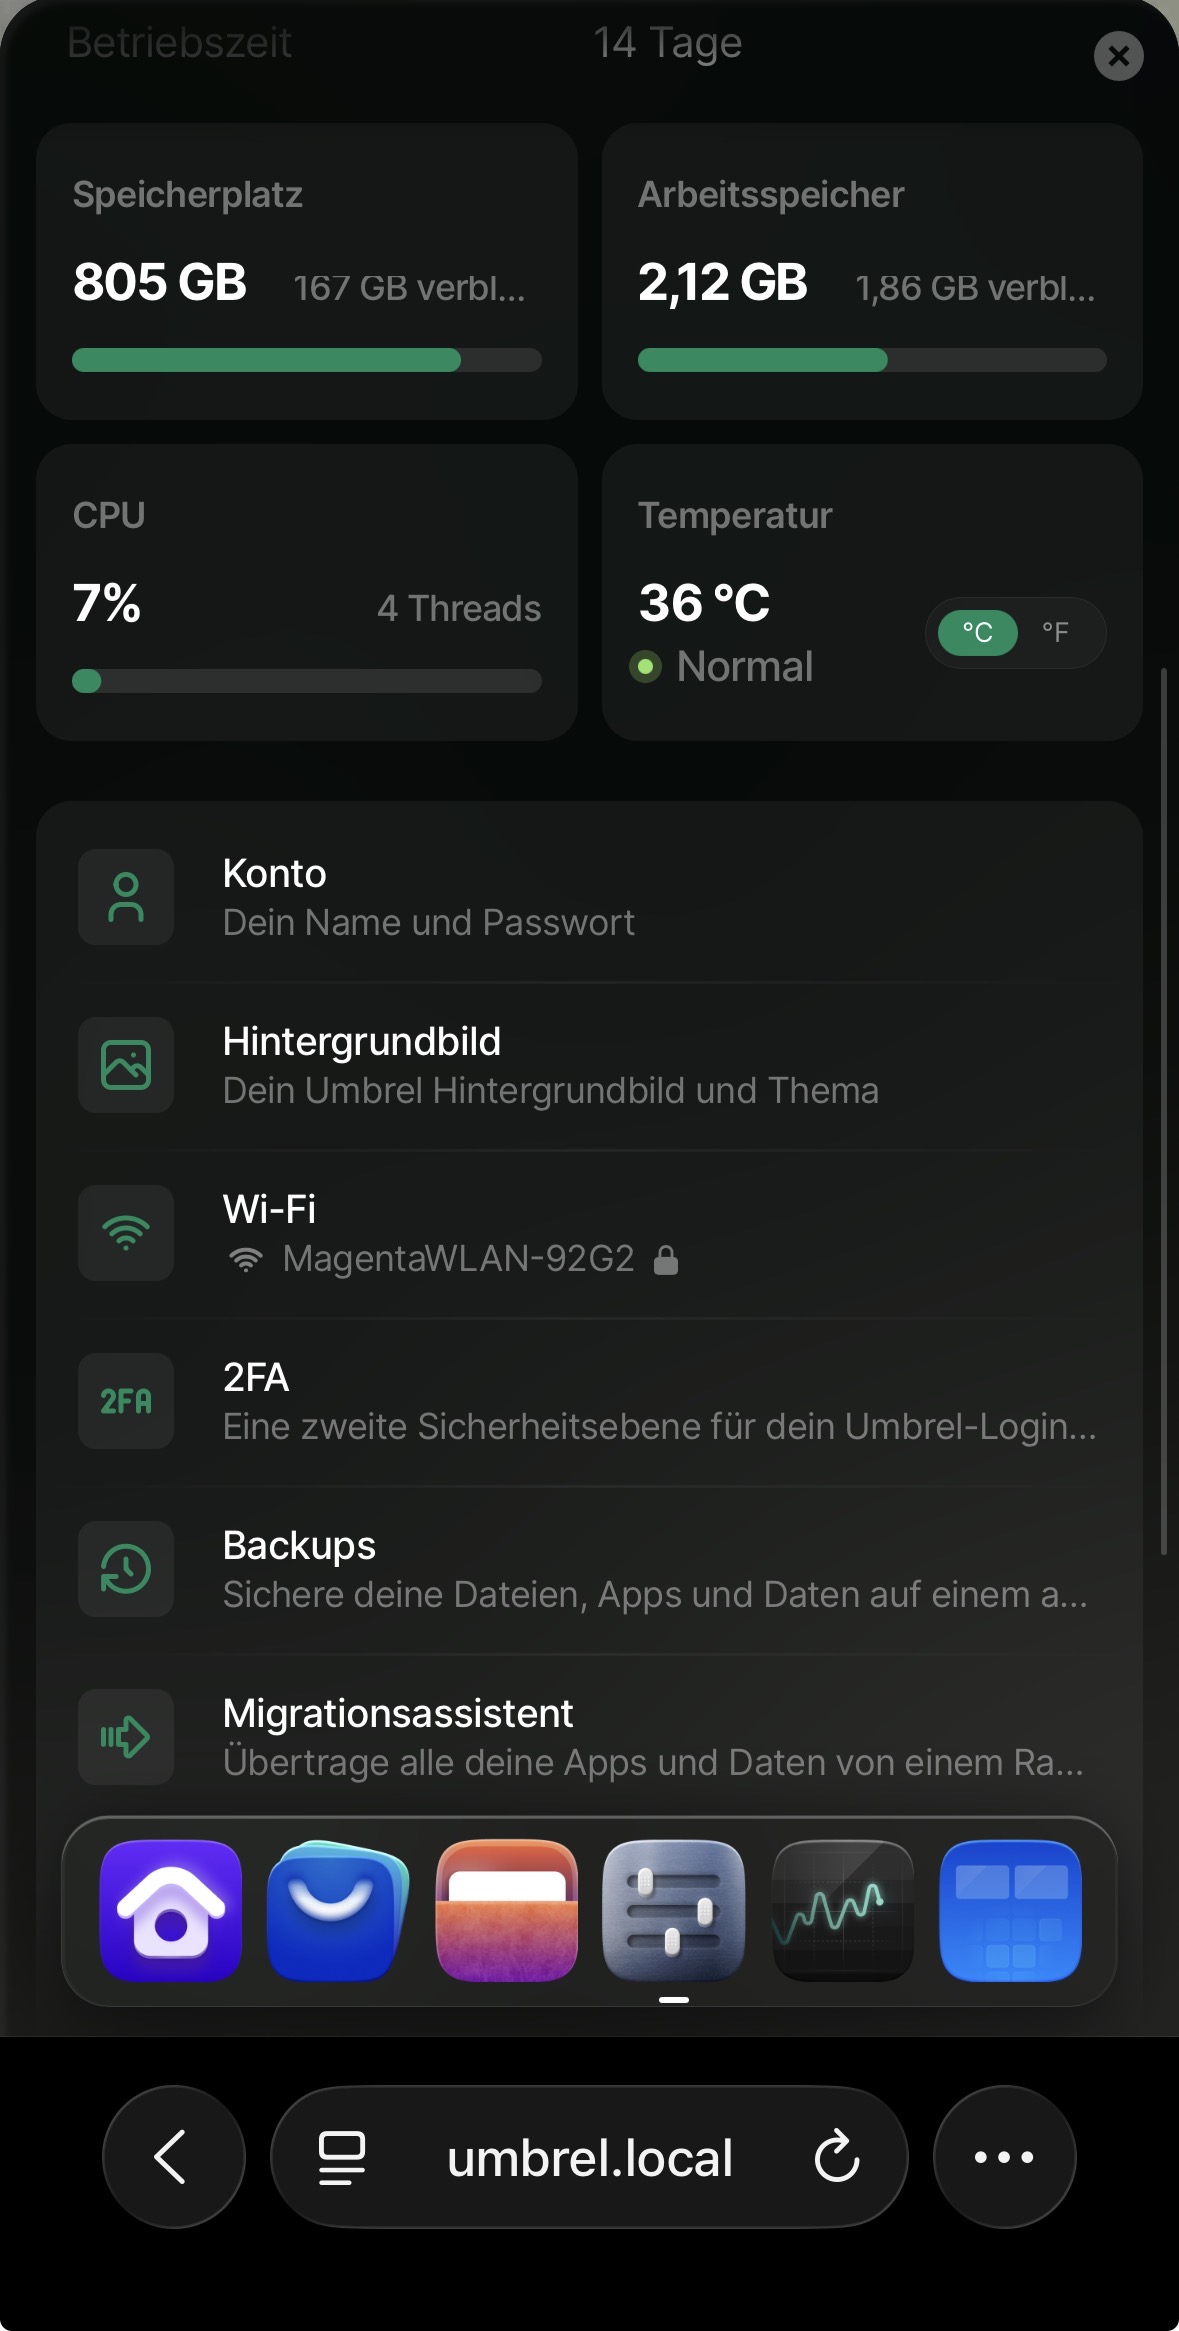Open the 2FA security setting
This screenshot has width=1179, height=2331.
point(588,1401)
